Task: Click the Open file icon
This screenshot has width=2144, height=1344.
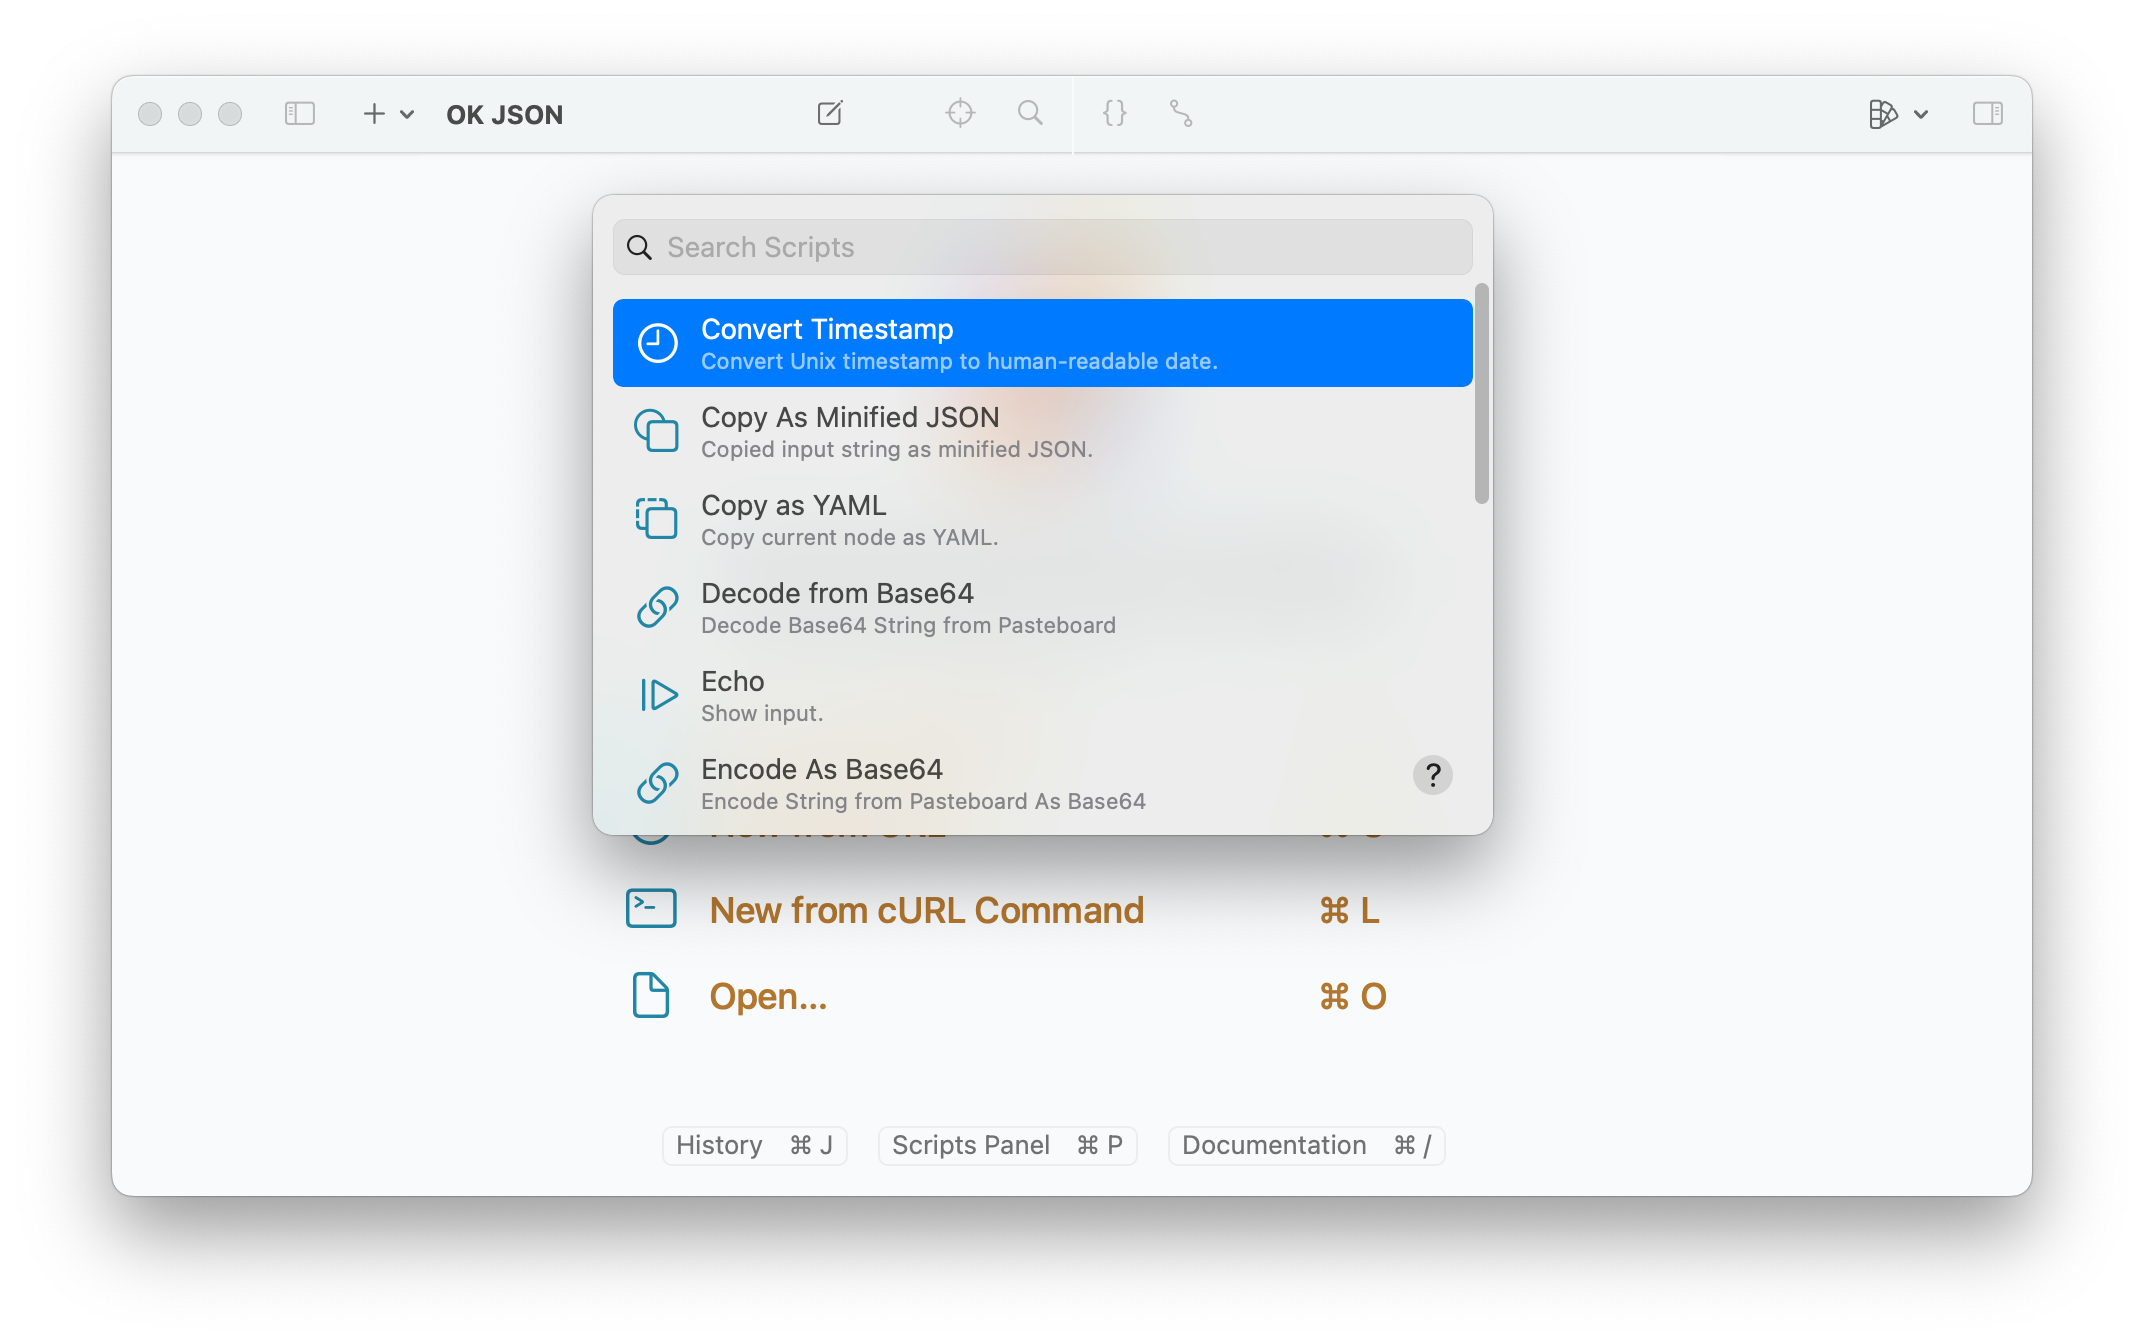Action: pyautogui.click(x=652, y=996)
